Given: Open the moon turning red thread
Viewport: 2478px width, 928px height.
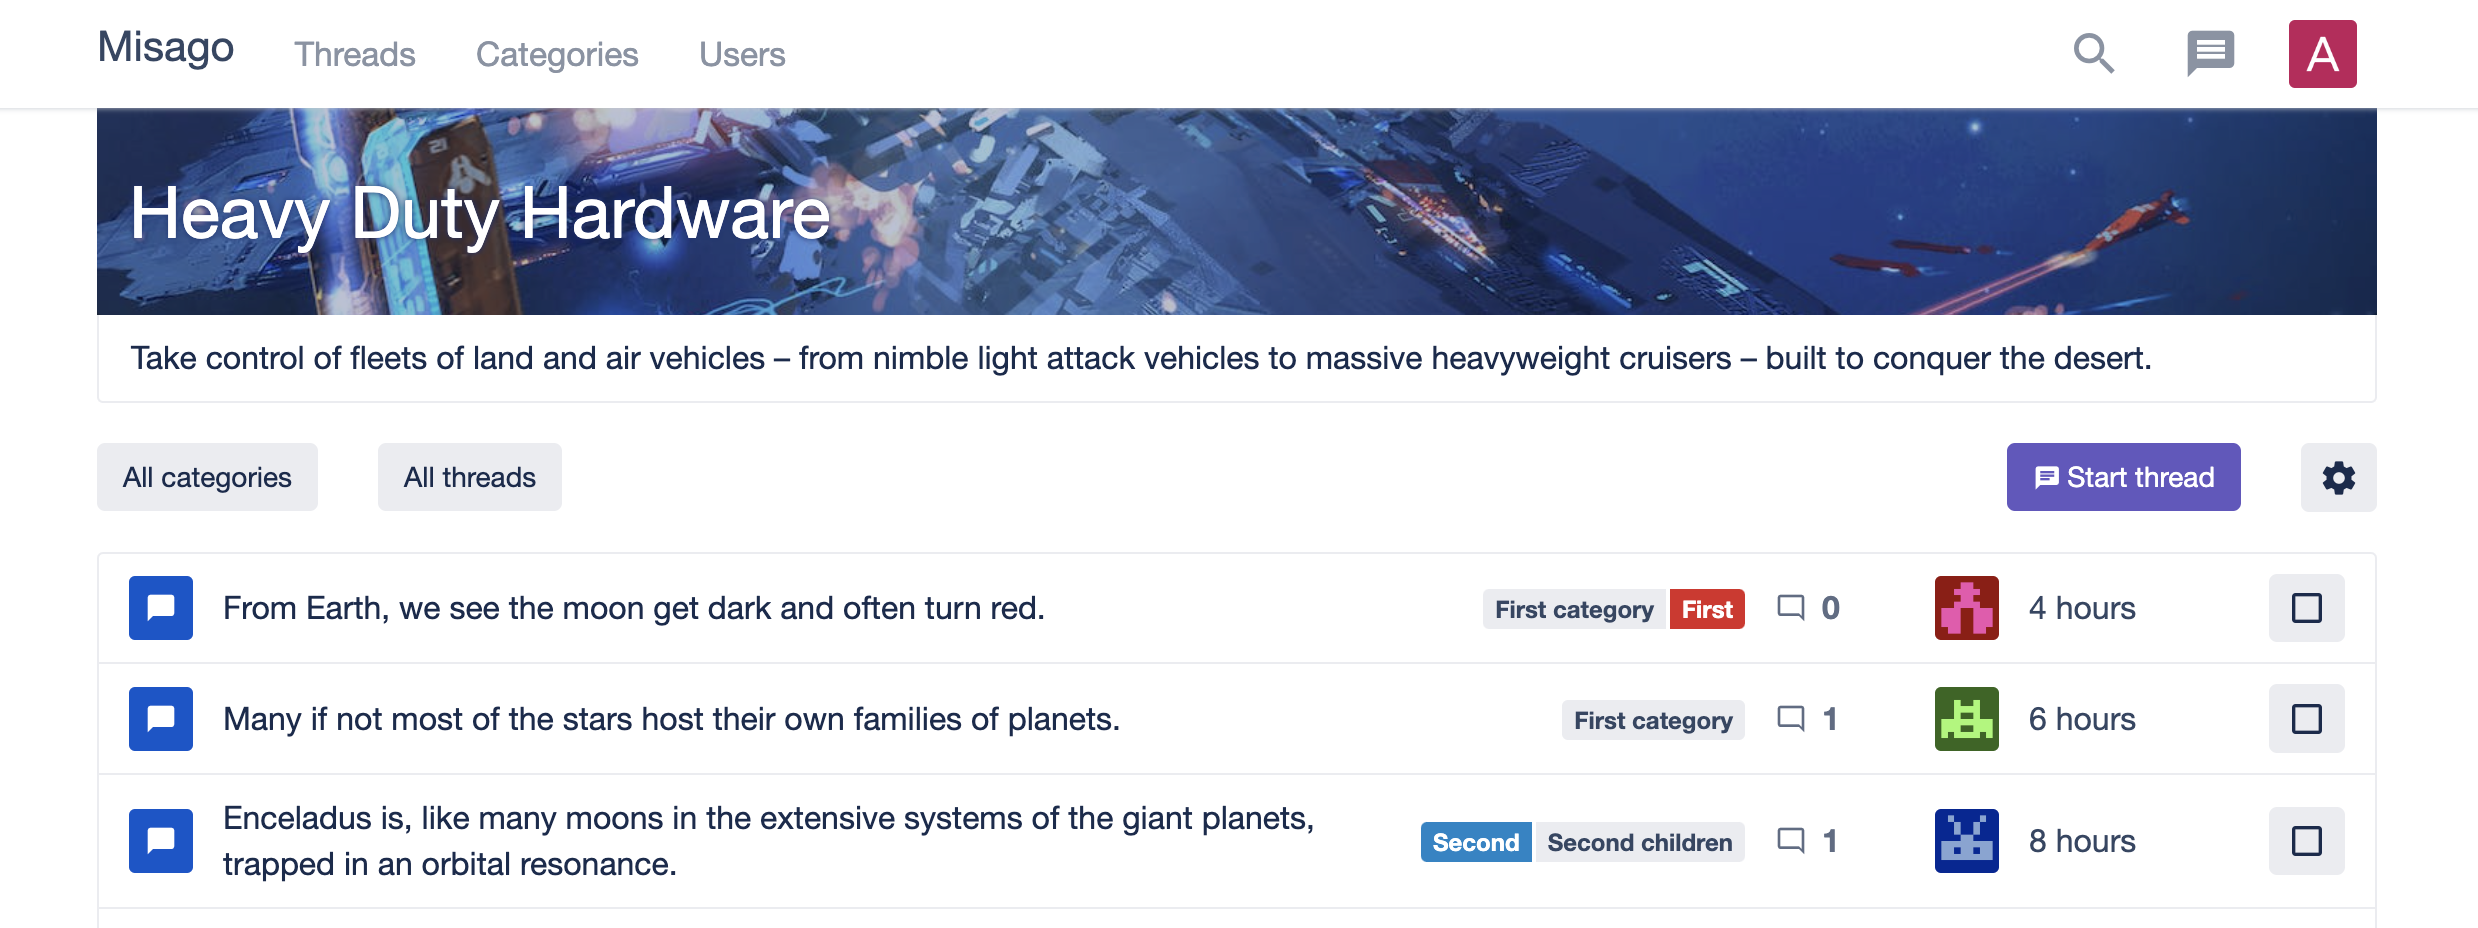Looking at the screenshot, I should click(x=633, y=608).
